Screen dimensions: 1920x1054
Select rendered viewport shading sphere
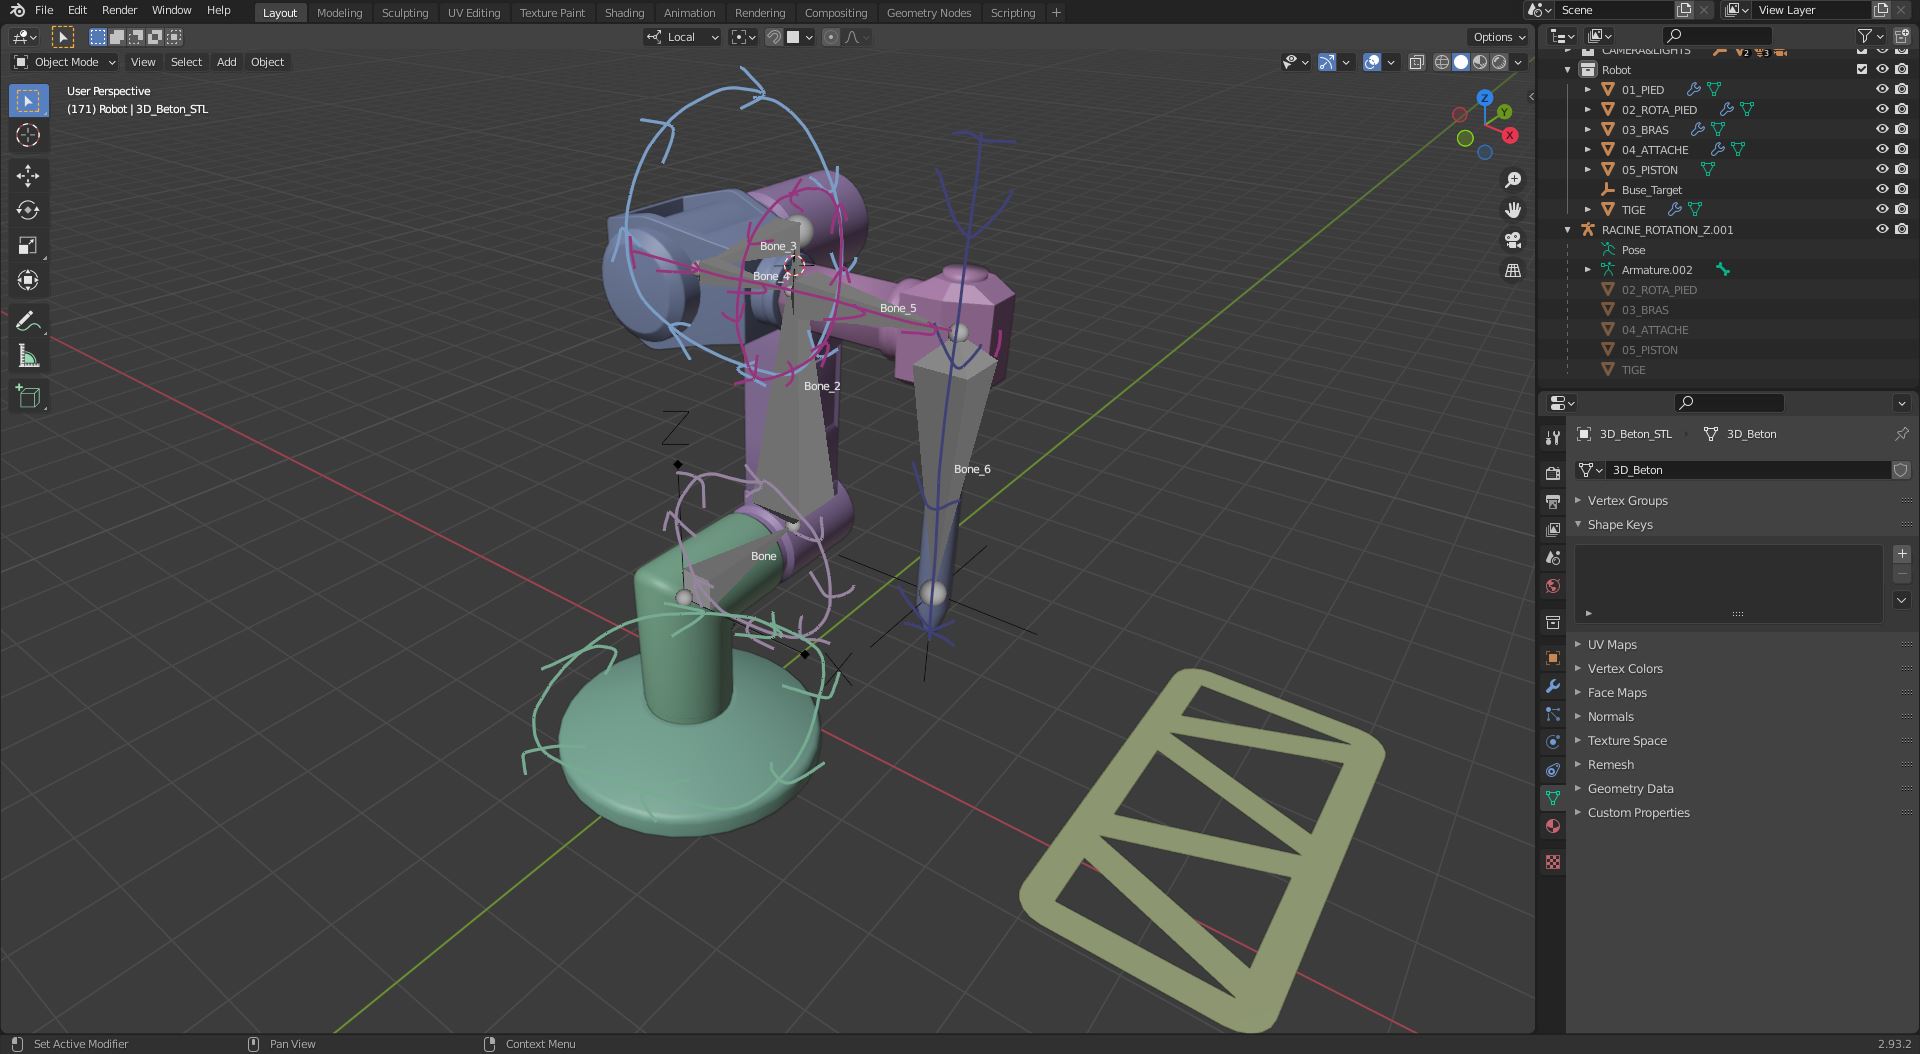tap(1499, 62)
